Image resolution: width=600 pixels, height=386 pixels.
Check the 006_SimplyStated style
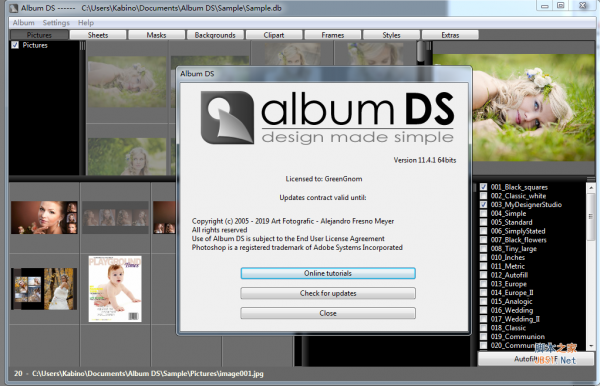click(484, 231)
